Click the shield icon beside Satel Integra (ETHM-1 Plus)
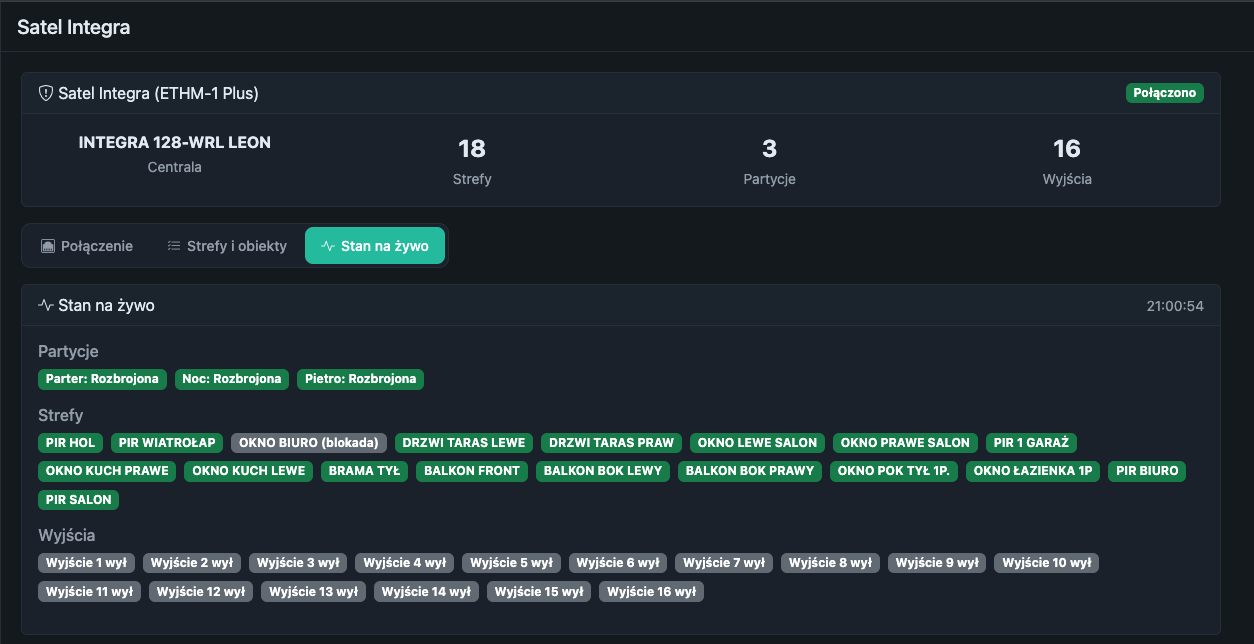Viewport: 1254px width, 644px height. click(x=45, y=93)
